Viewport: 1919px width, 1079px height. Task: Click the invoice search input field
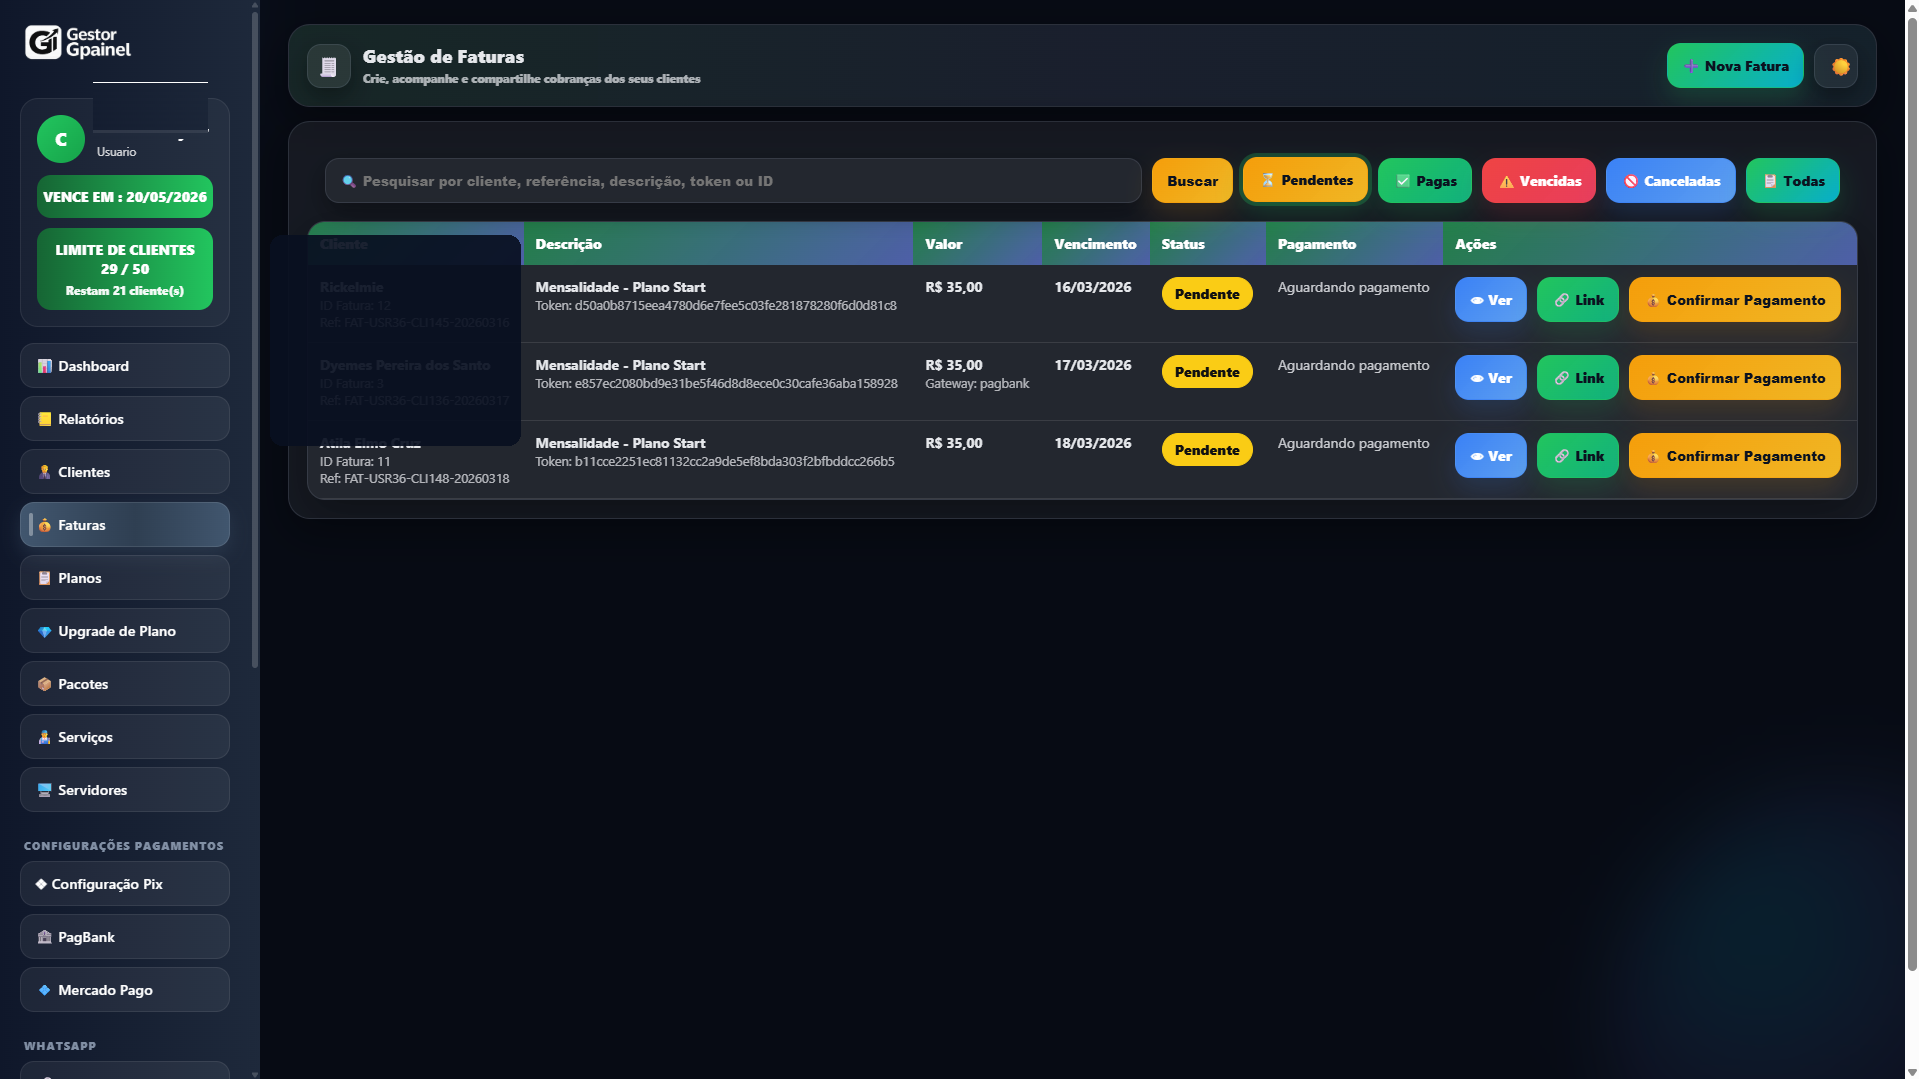[x=740, y=181]
